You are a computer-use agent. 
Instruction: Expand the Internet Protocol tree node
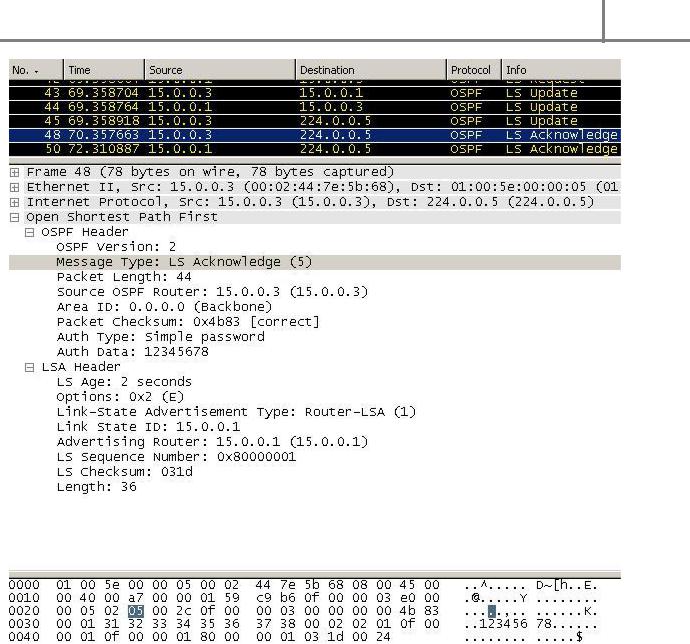14,202
